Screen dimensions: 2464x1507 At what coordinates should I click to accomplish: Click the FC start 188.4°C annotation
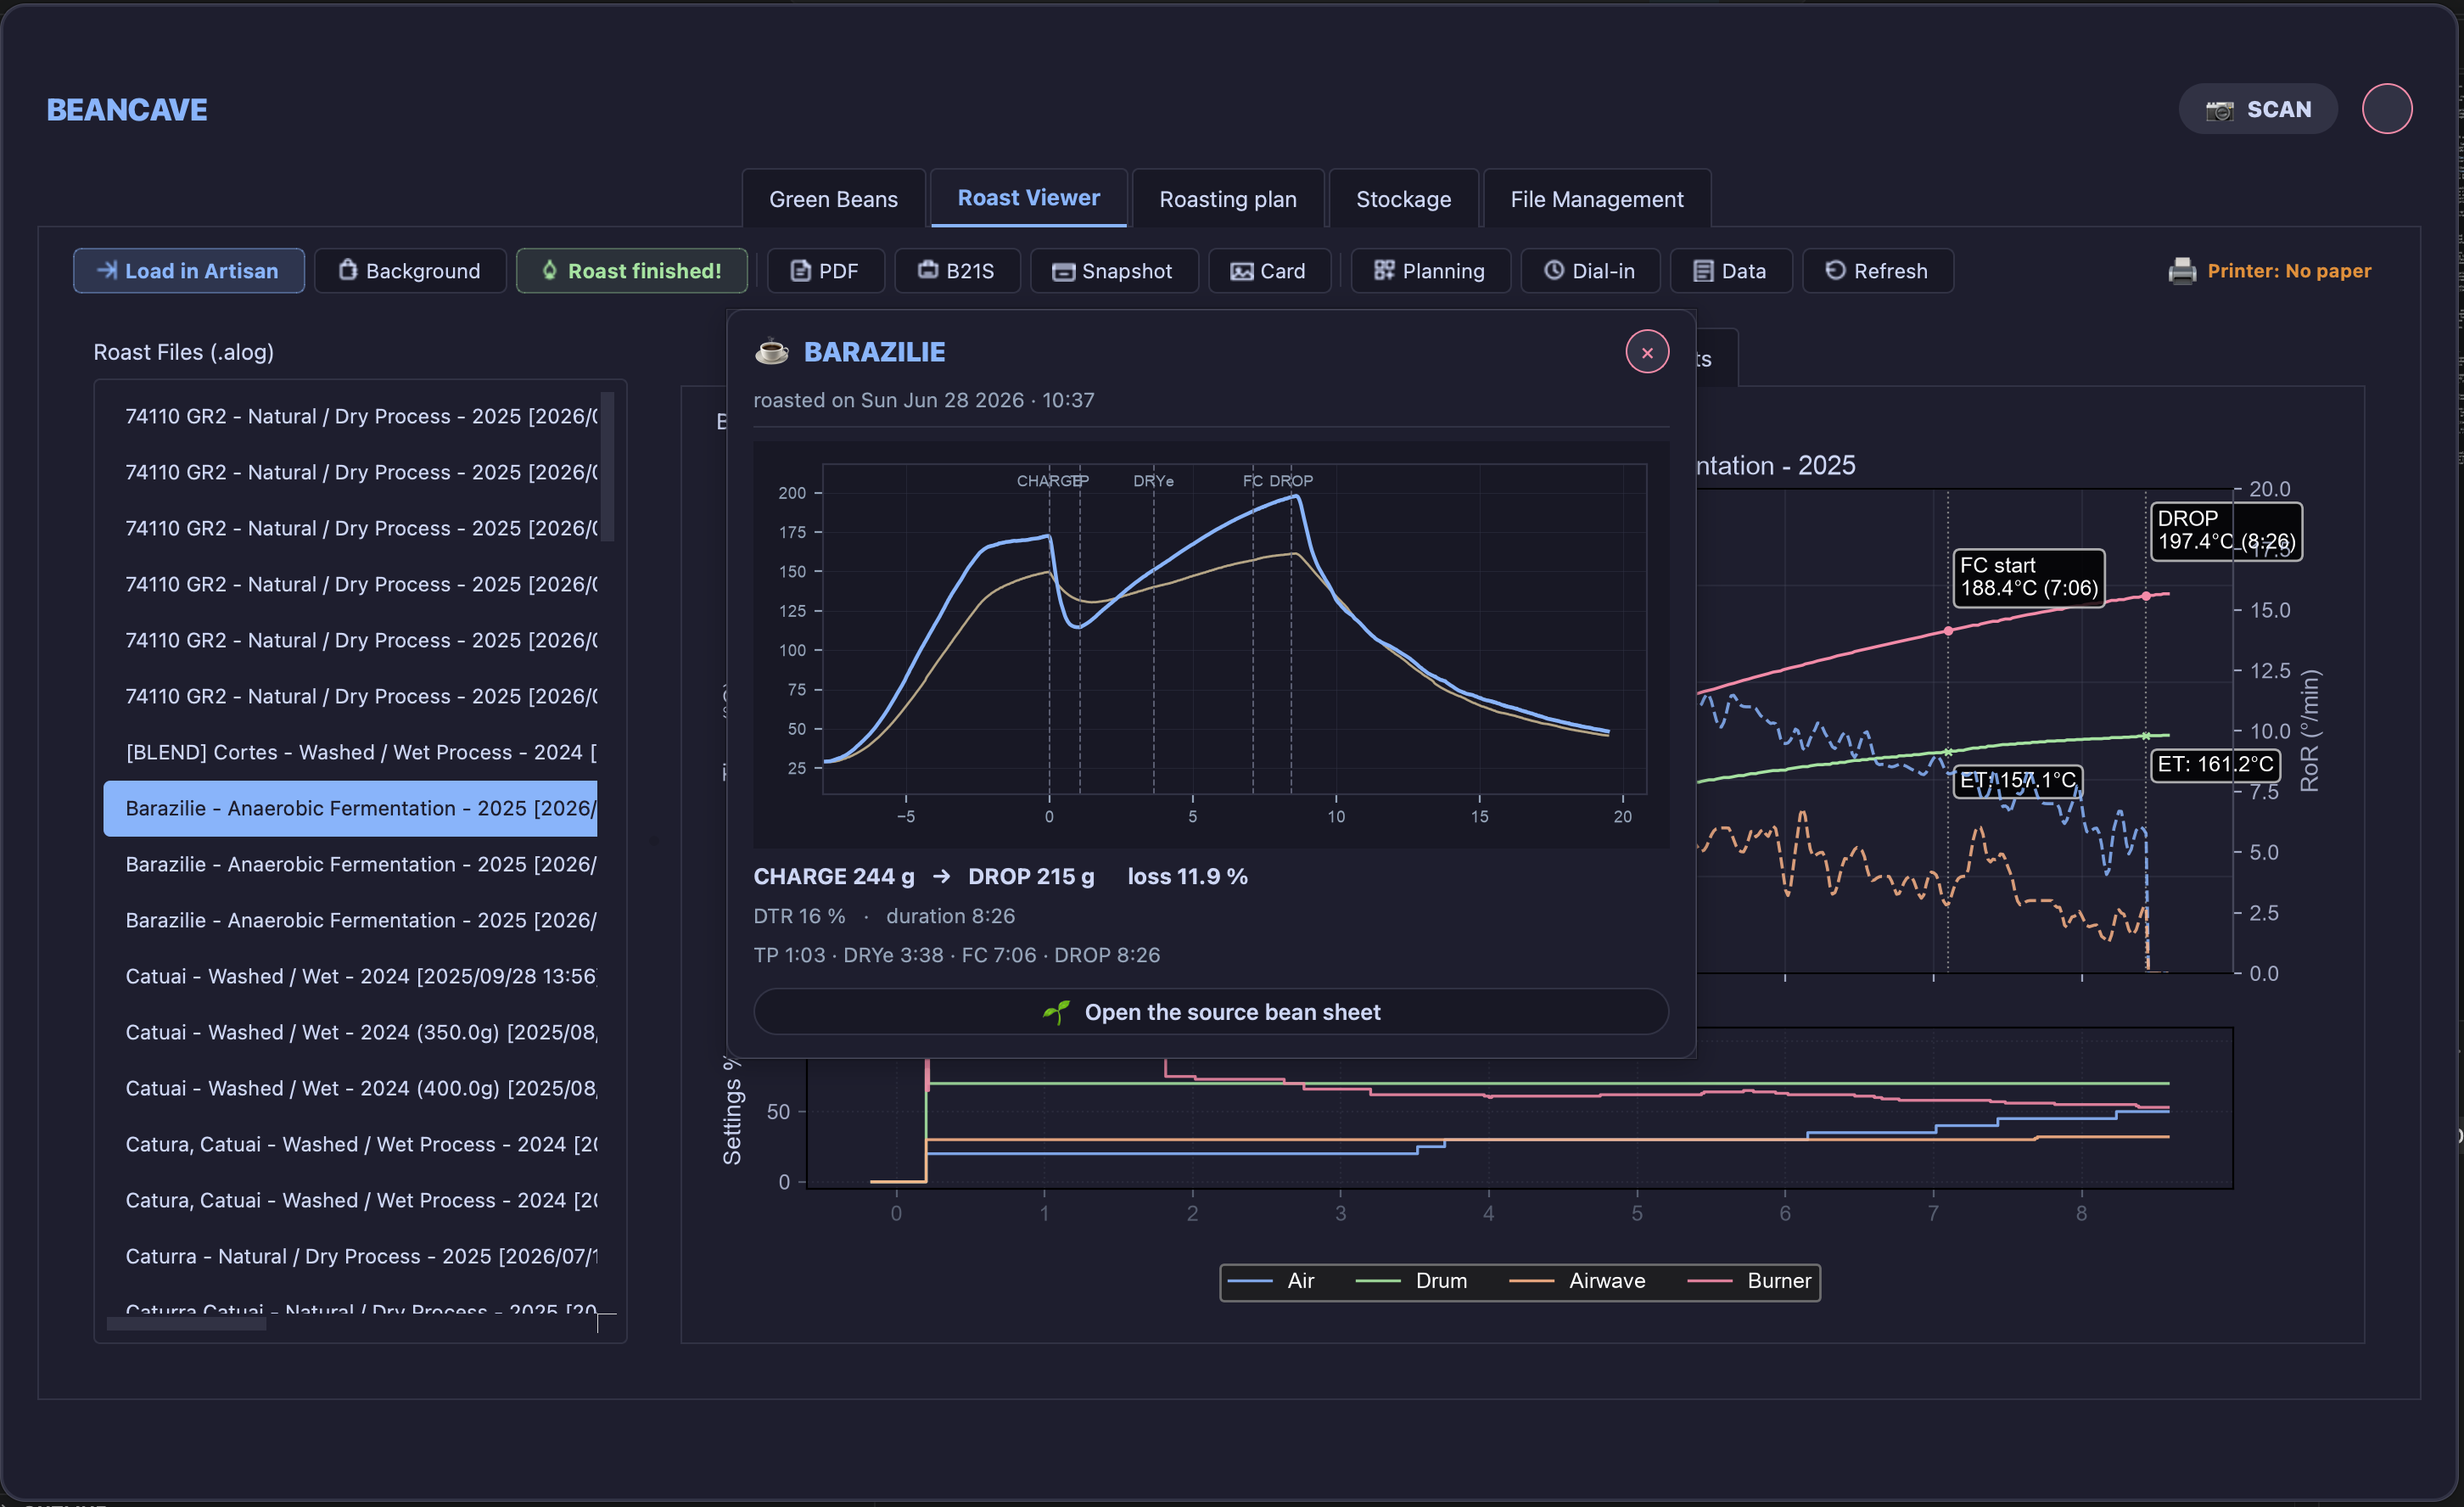pyautogui.click(x=2028, y=577)
